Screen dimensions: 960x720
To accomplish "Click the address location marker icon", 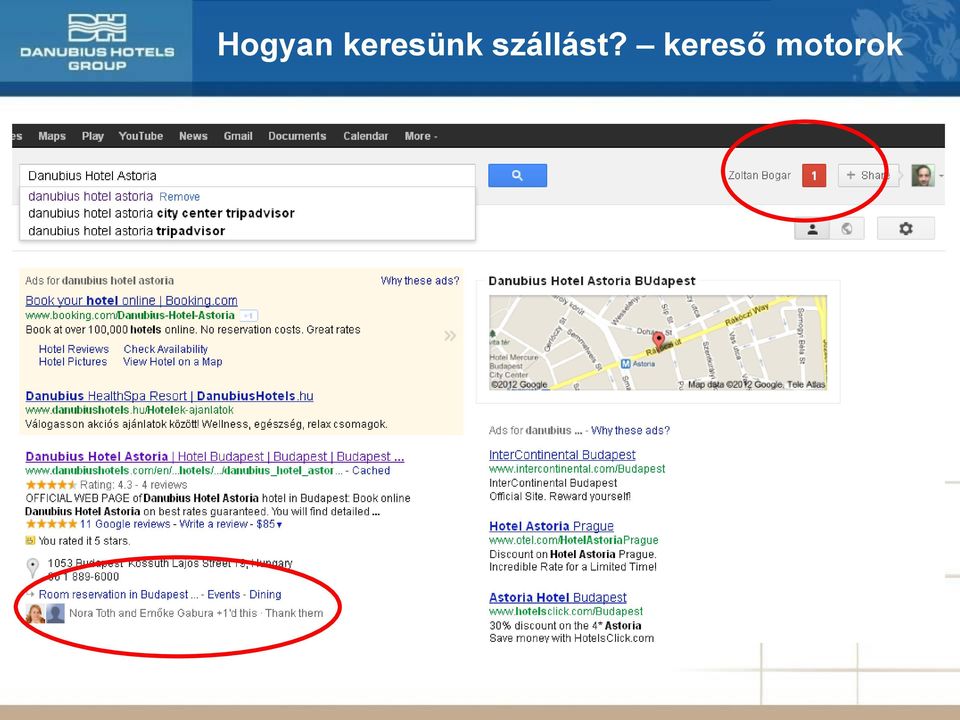I will (x=33, y=568).
